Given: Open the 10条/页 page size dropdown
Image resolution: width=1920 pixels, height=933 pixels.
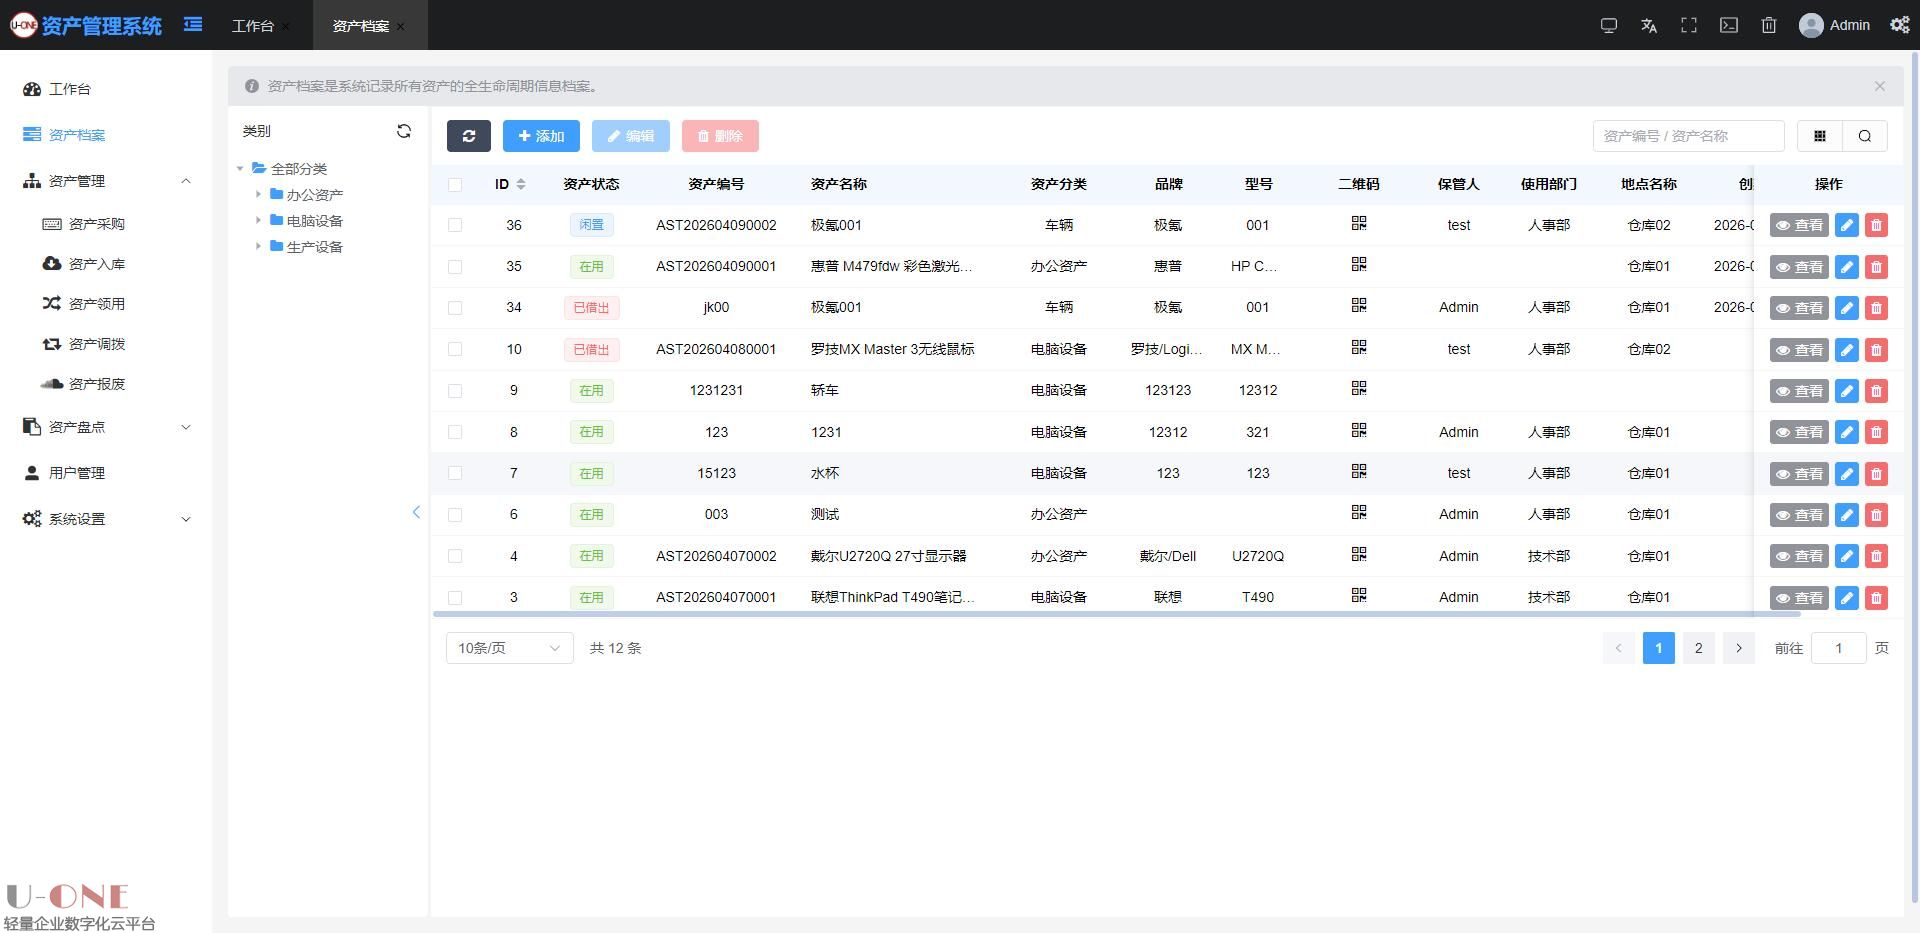Looking at the screenshot, I should (509, 648).
